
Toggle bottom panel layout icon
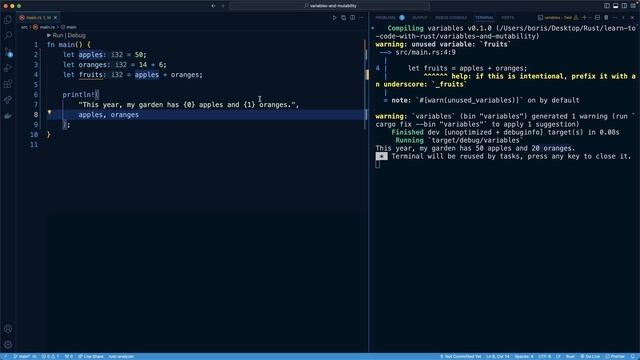(616, 6)
